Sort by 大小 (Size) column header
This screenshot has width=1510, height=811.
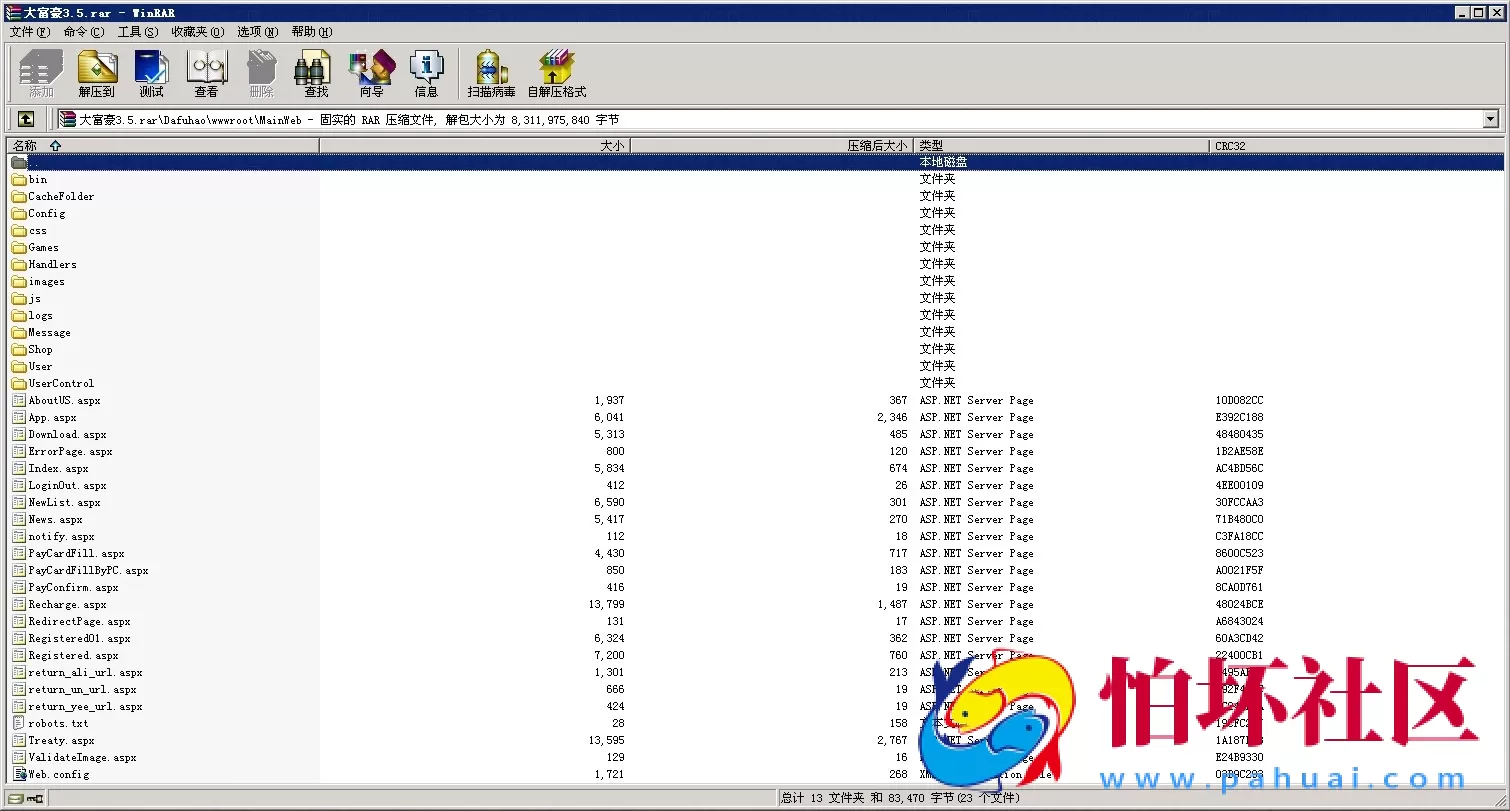(x=612, y=146)
